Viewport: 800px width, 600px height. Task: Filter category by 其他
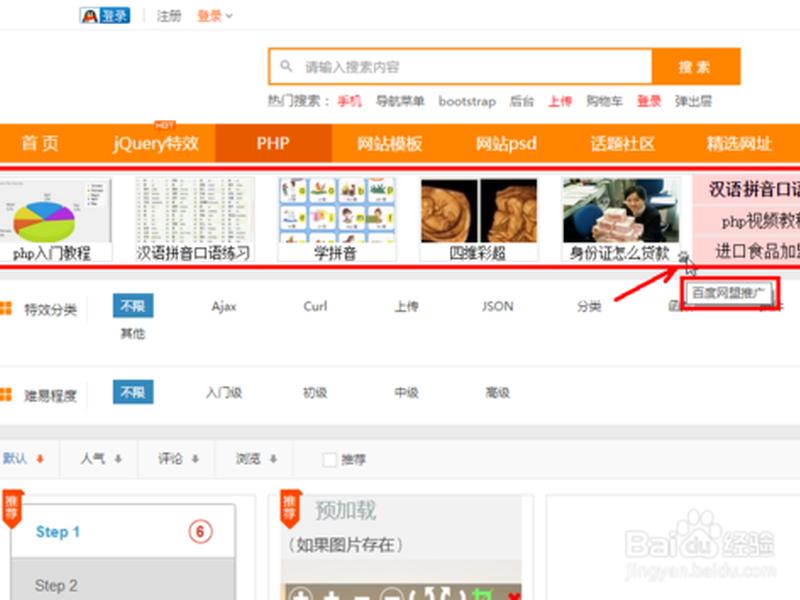point(133,334)
